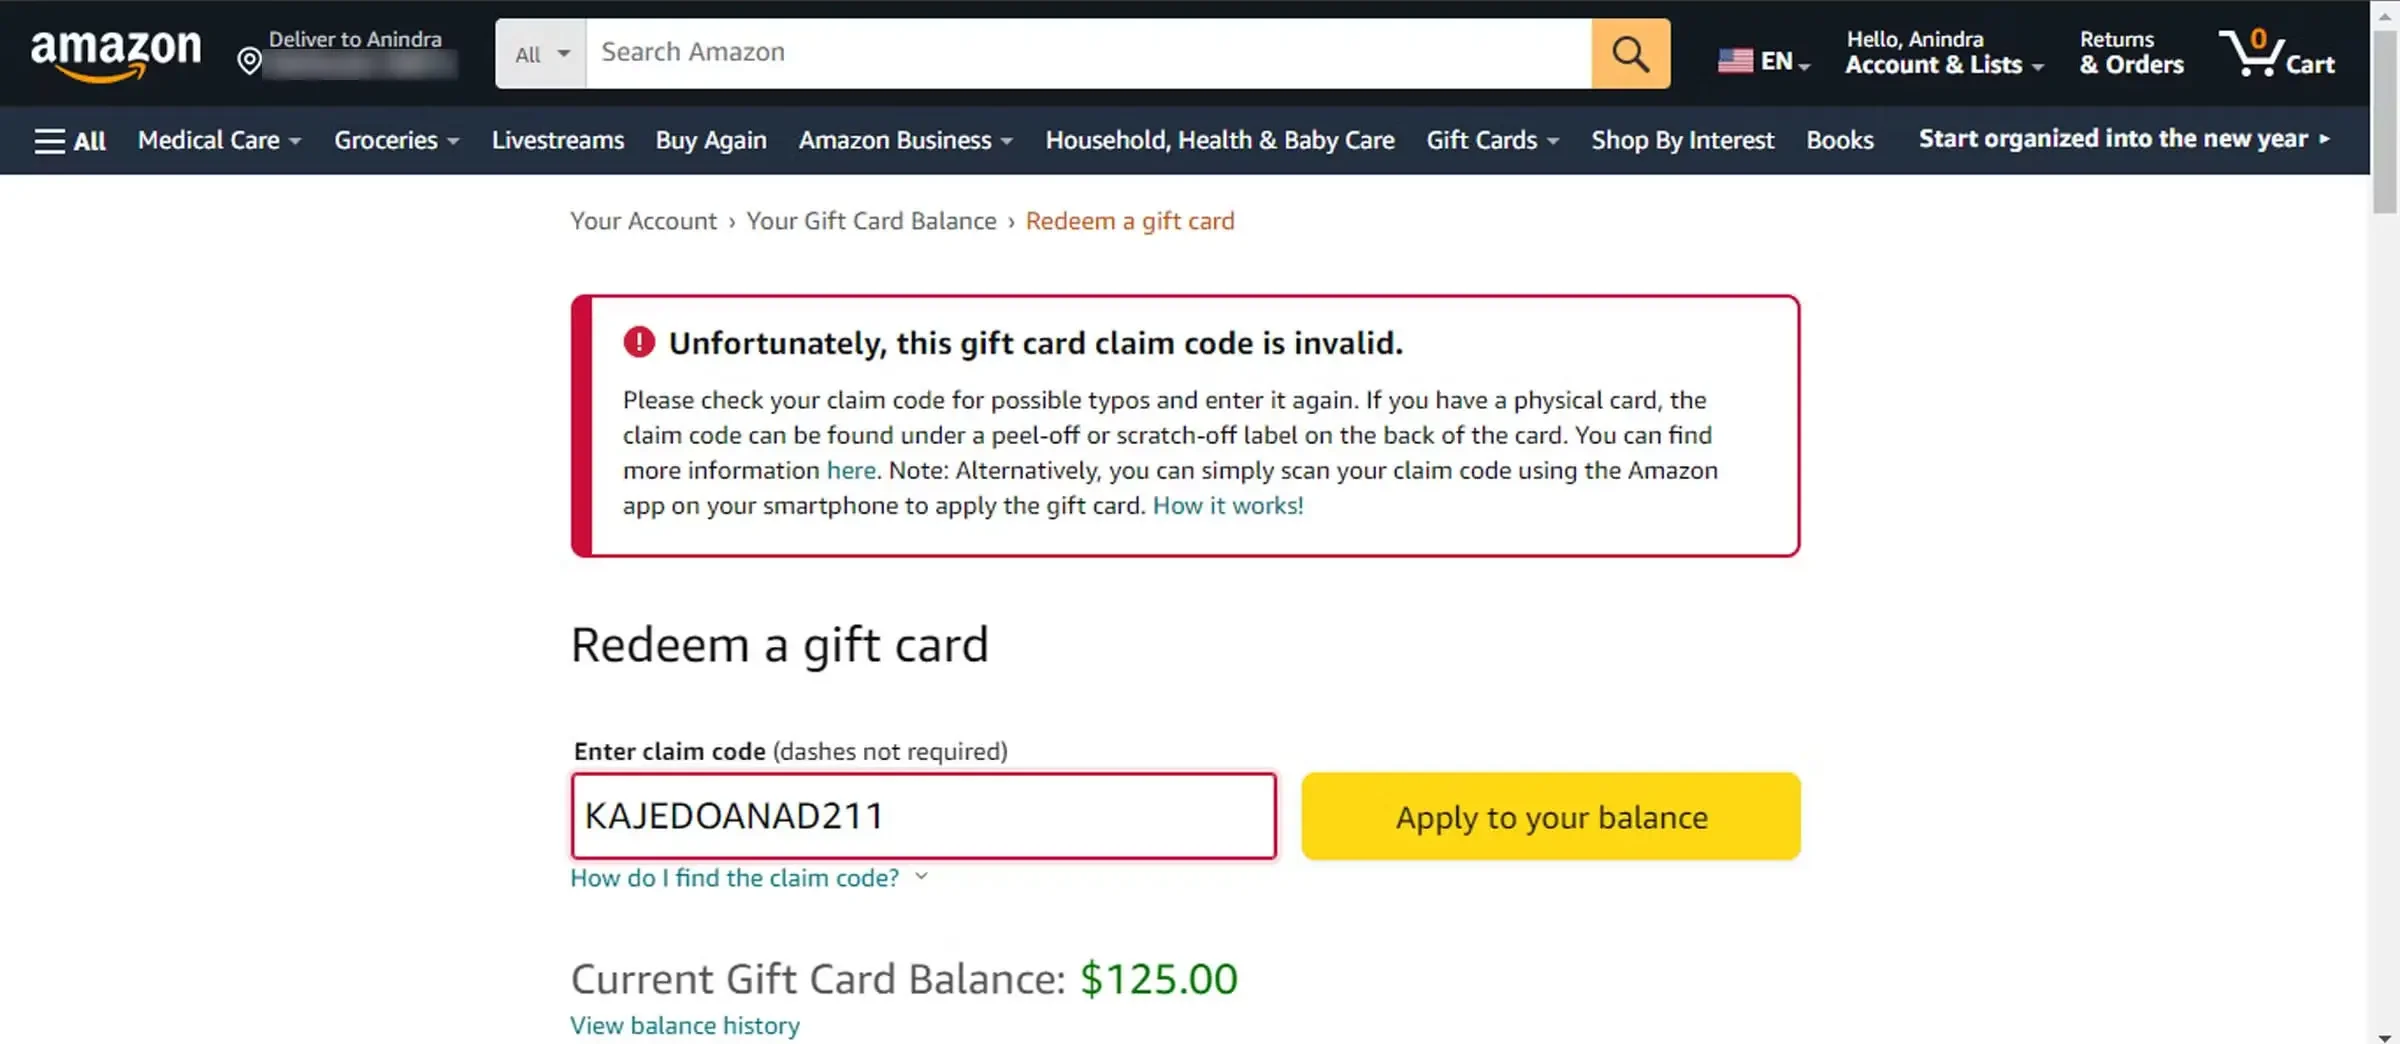
Task: Click the delivery location pin icon
Action: click(x=249, y=62)
